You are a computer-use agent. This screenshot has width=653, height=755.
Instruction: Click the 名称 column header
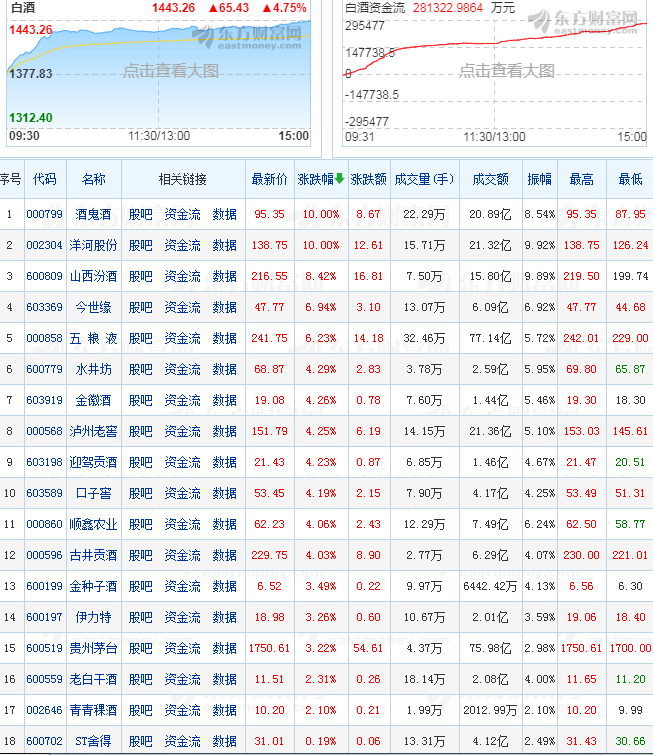[93, 180]
